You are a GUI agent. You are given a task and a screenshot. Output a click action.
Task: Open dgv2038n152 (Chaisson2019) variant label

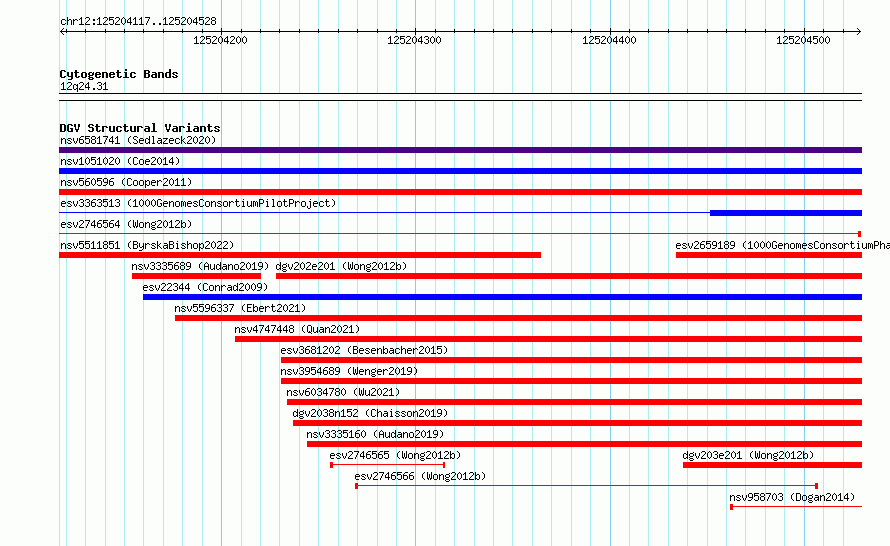coord(370,413)
